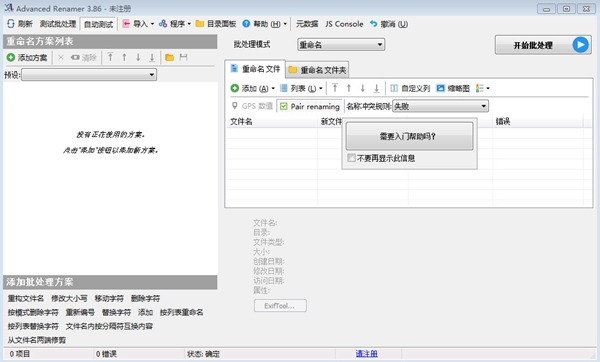Click the 状态: 确定 status text
The width and height of the screenshot is (600, 362).
point(203,354)
